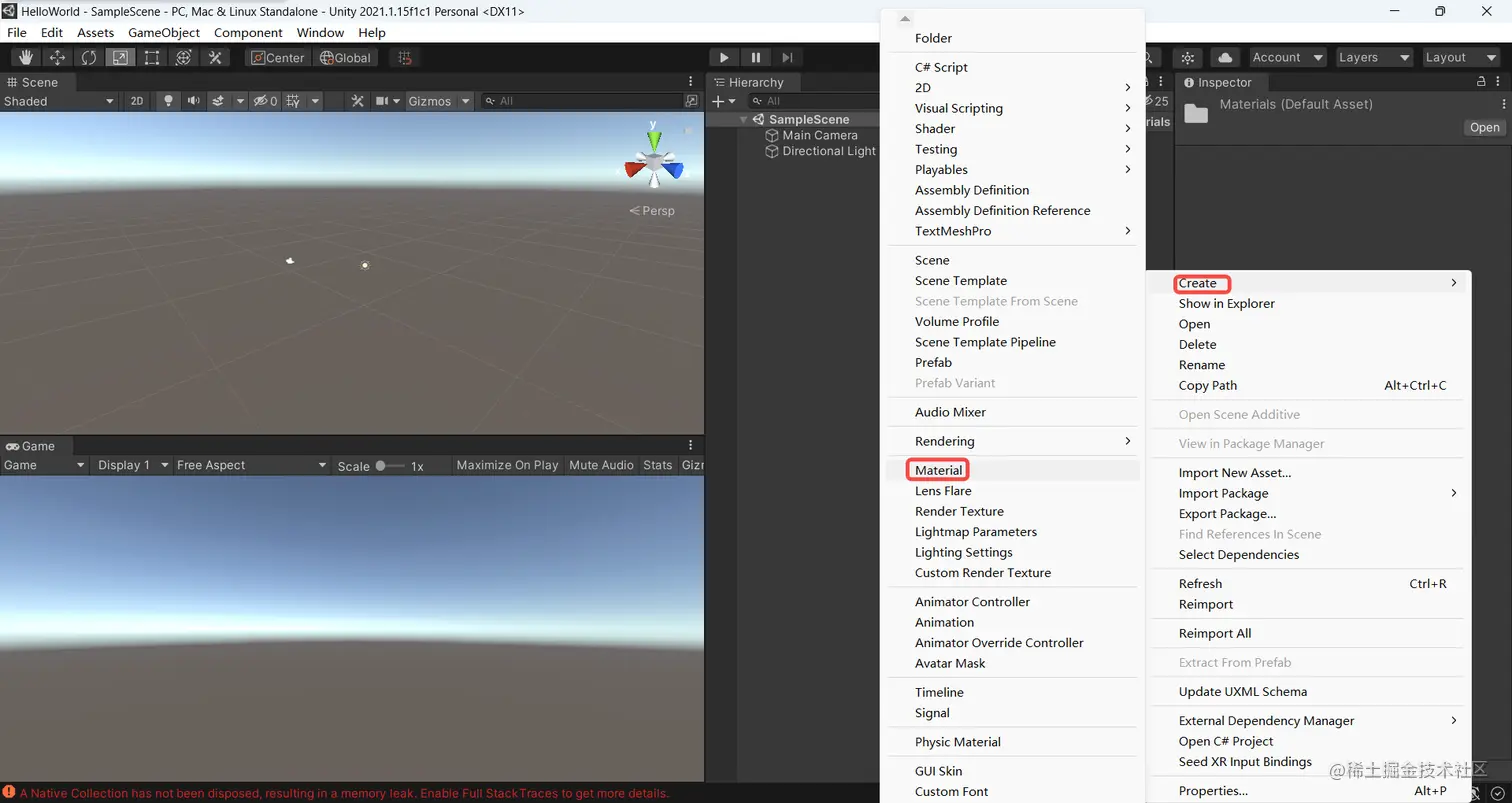Collapse the SampleScene hierarchy arrow
Viewport: 1512px width, 803px height.
click(743, 120)
